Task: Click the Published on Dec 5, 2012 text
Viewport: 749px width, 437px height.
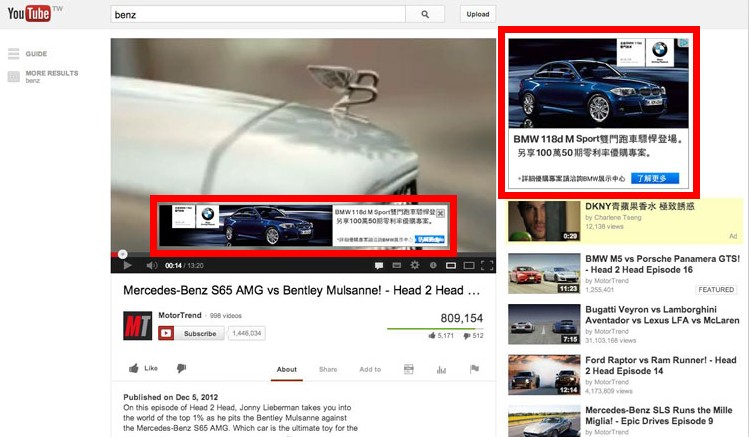Action: 171,397
